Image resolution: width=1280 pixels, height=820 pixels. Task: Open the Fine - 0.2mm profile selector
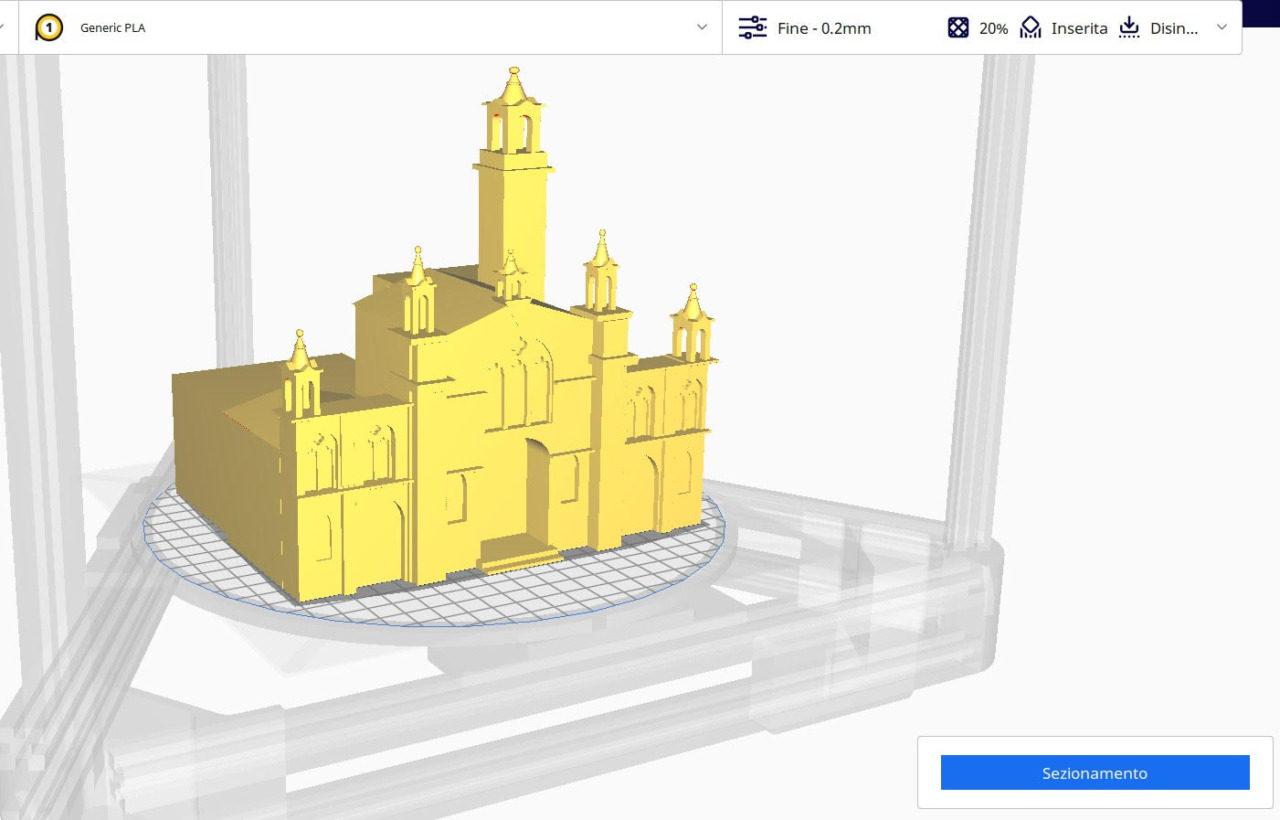point(824,28)
